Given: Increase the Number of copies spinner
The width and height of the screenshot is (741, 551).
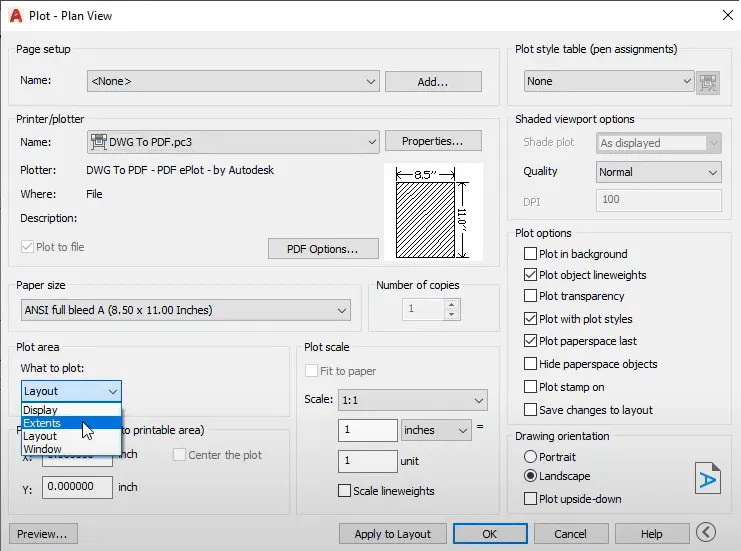Looking at the screenshot, I should 452,305.
